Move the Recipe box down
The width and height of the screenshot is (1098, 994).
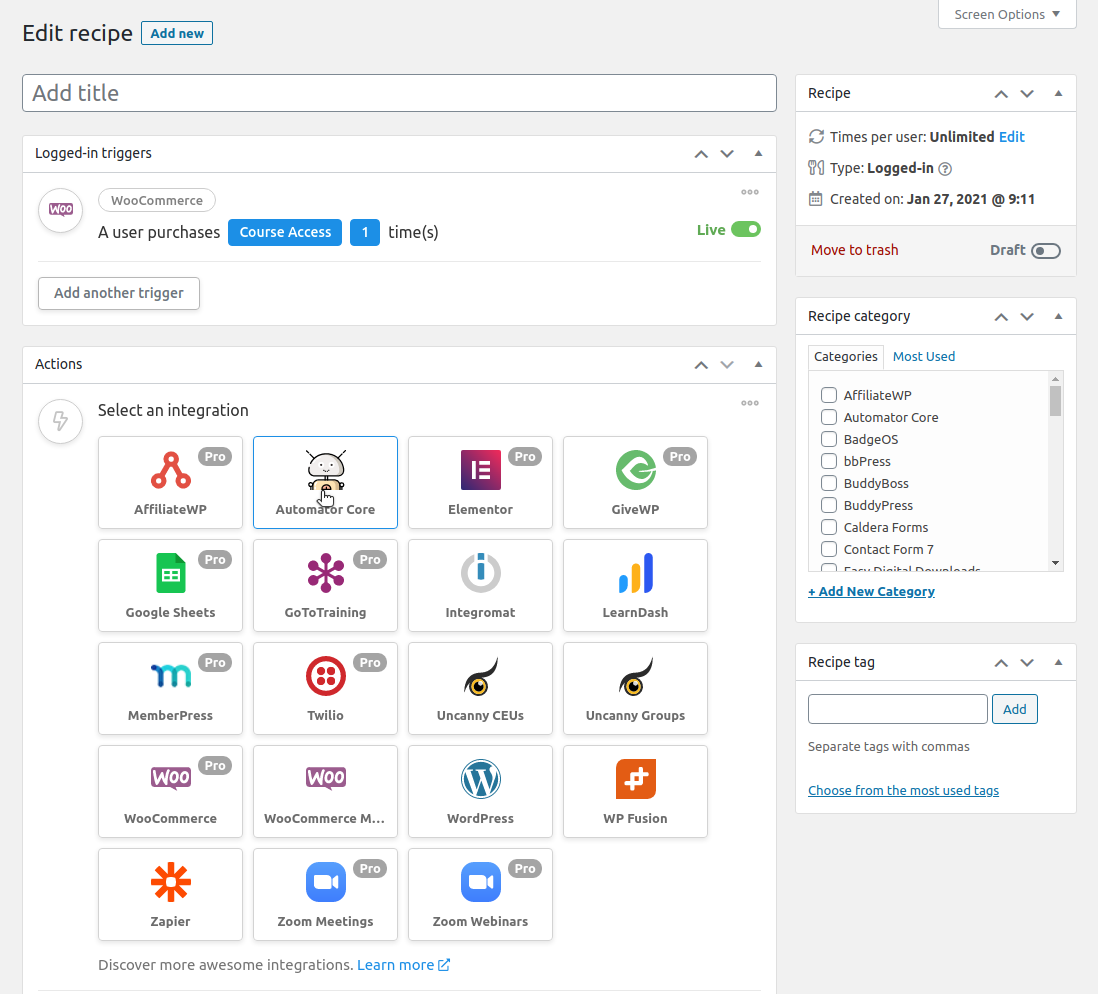point(1027,93)
